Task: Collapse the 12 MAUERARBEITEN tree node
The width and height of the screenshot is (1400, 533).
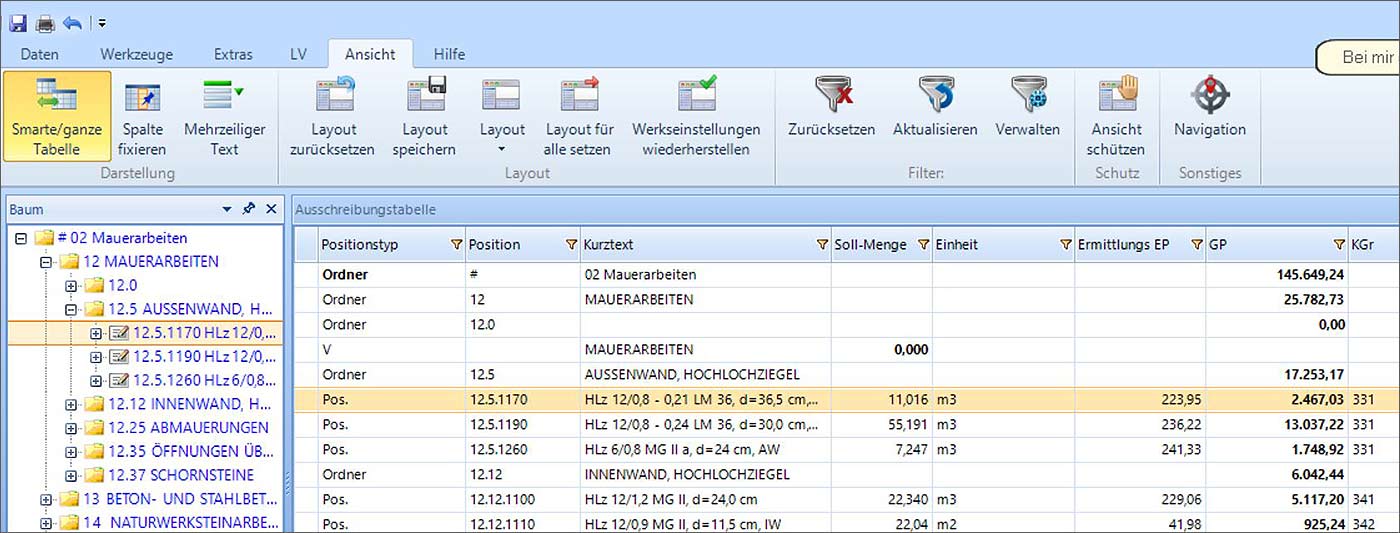Action: point(46,262)
